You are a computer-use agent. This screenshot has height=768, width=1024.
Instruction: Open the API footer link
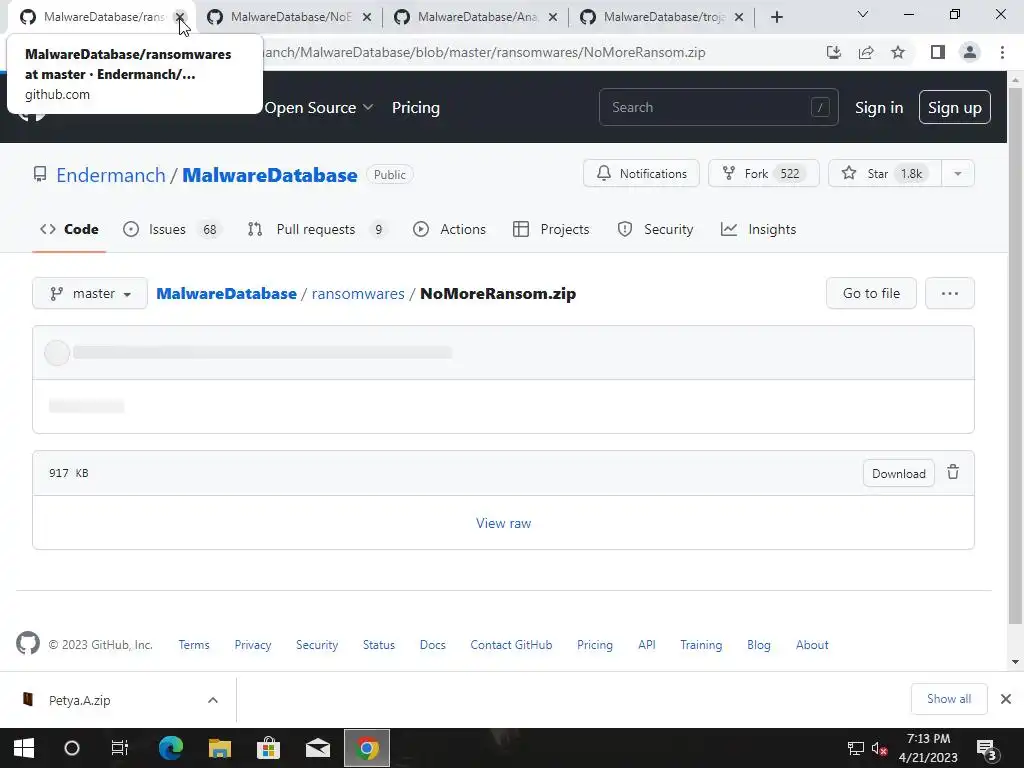click(647, 645)
